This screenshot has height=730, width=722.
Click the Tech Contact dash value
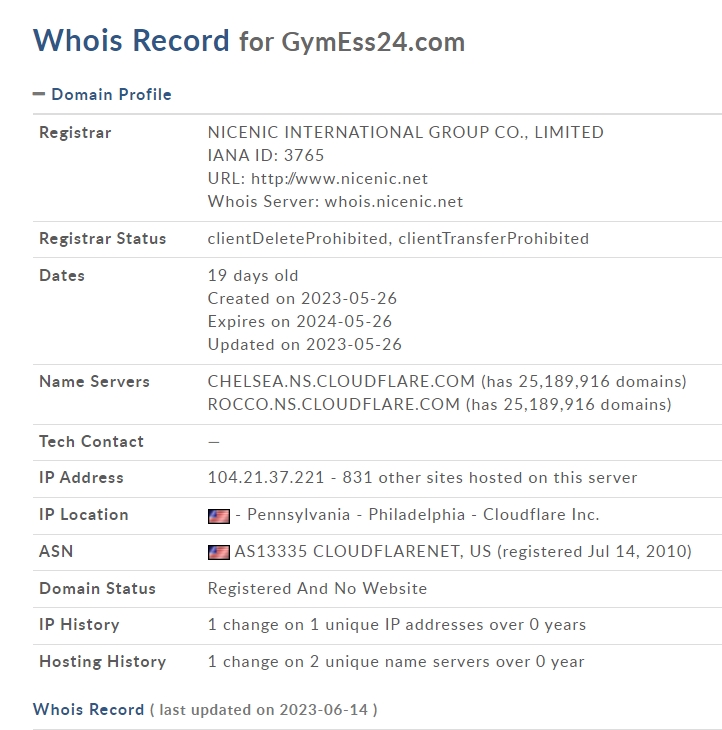[214, 442]
